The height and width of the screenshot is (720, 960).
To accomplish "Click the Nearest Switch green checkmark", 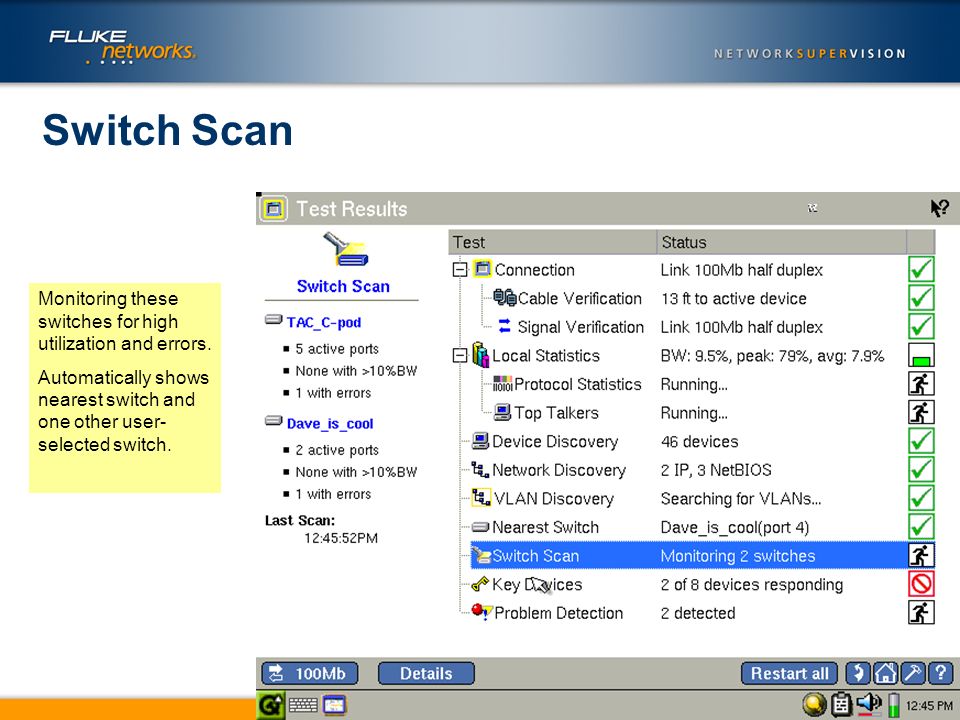I will pos(921,527).
